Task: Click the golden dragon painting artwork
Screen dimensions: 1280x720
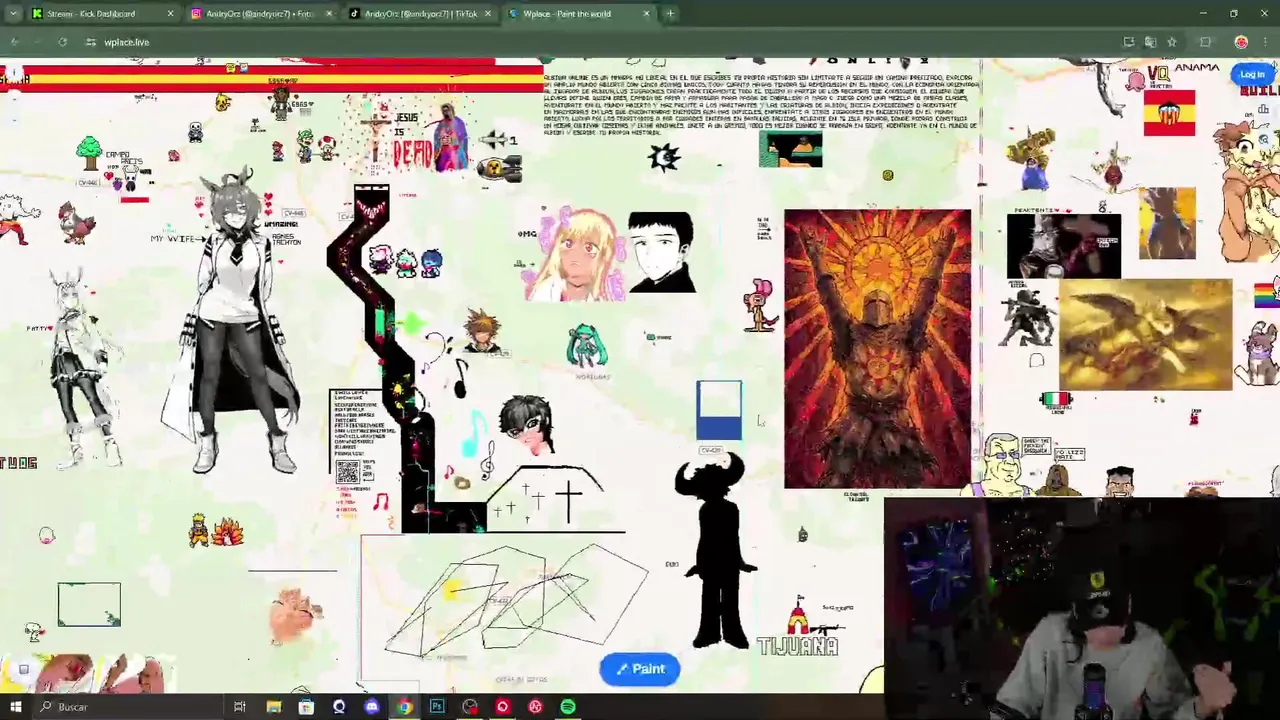Action: (1146, 335)
